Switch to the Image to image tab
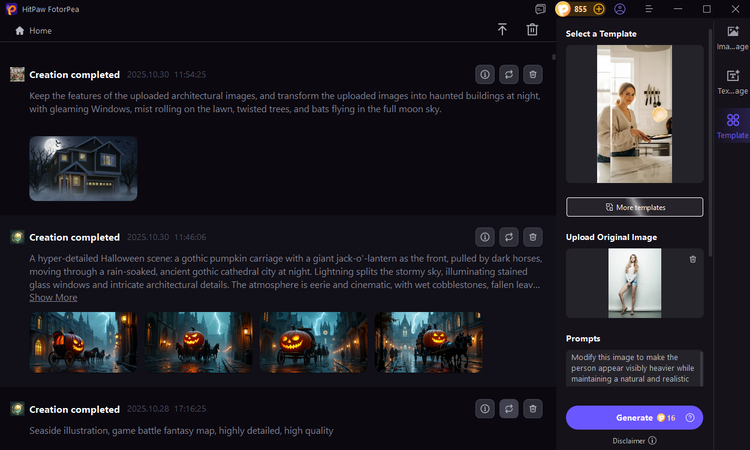750x450 pixels. point(732,38)
